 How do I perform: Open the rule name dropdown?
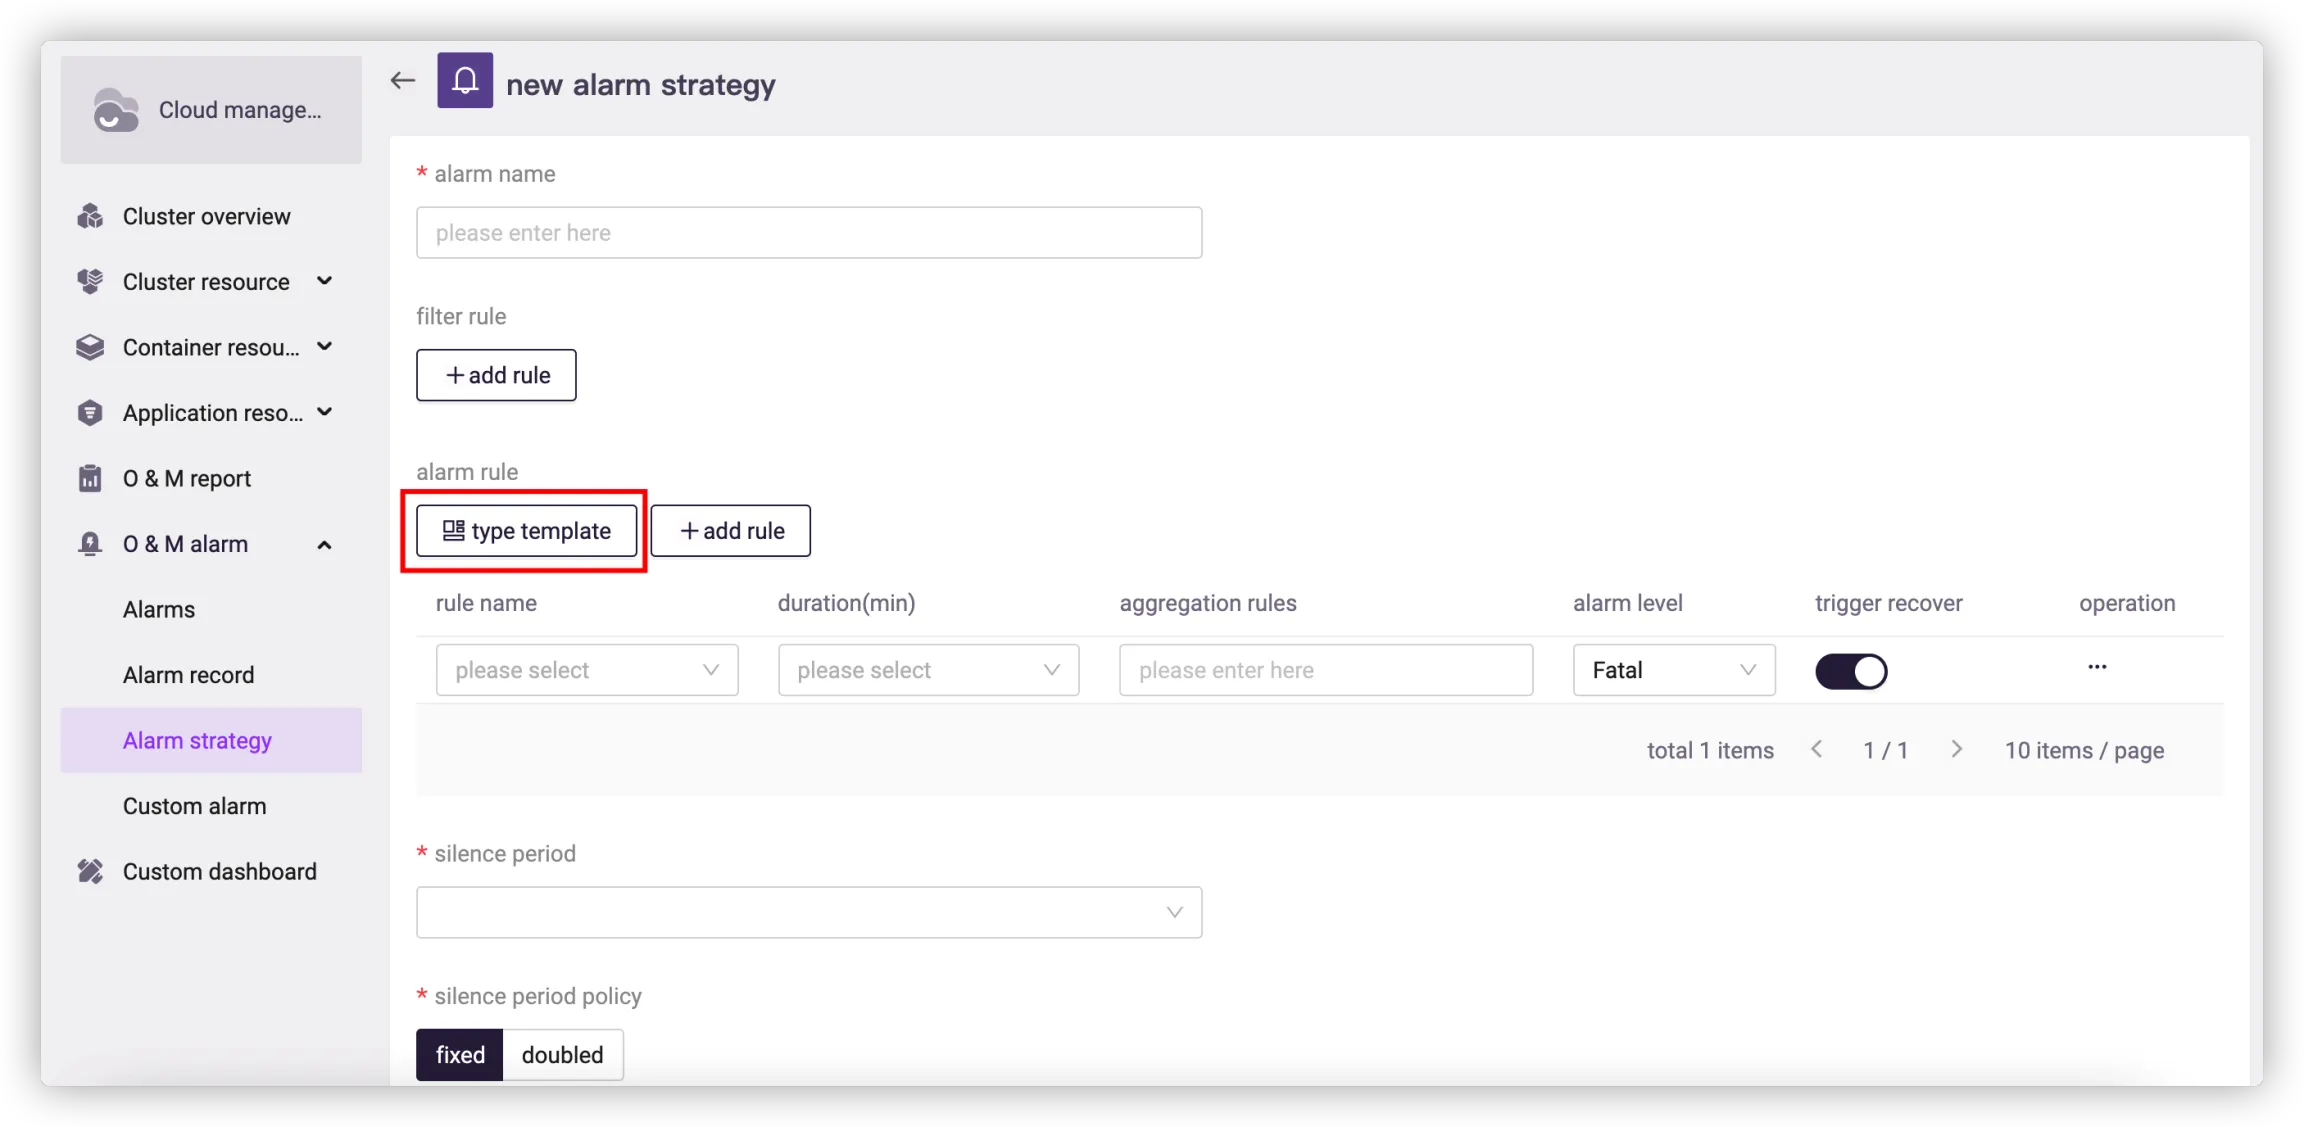click(x=587, y=670)
